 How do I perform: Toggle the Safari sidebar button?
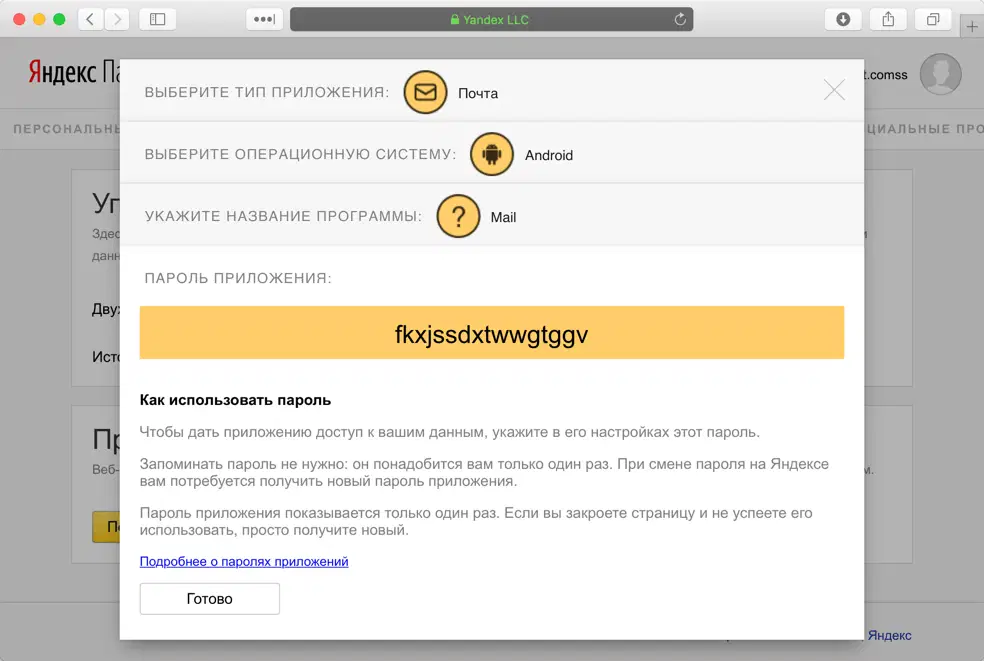[x=158, y=19]
